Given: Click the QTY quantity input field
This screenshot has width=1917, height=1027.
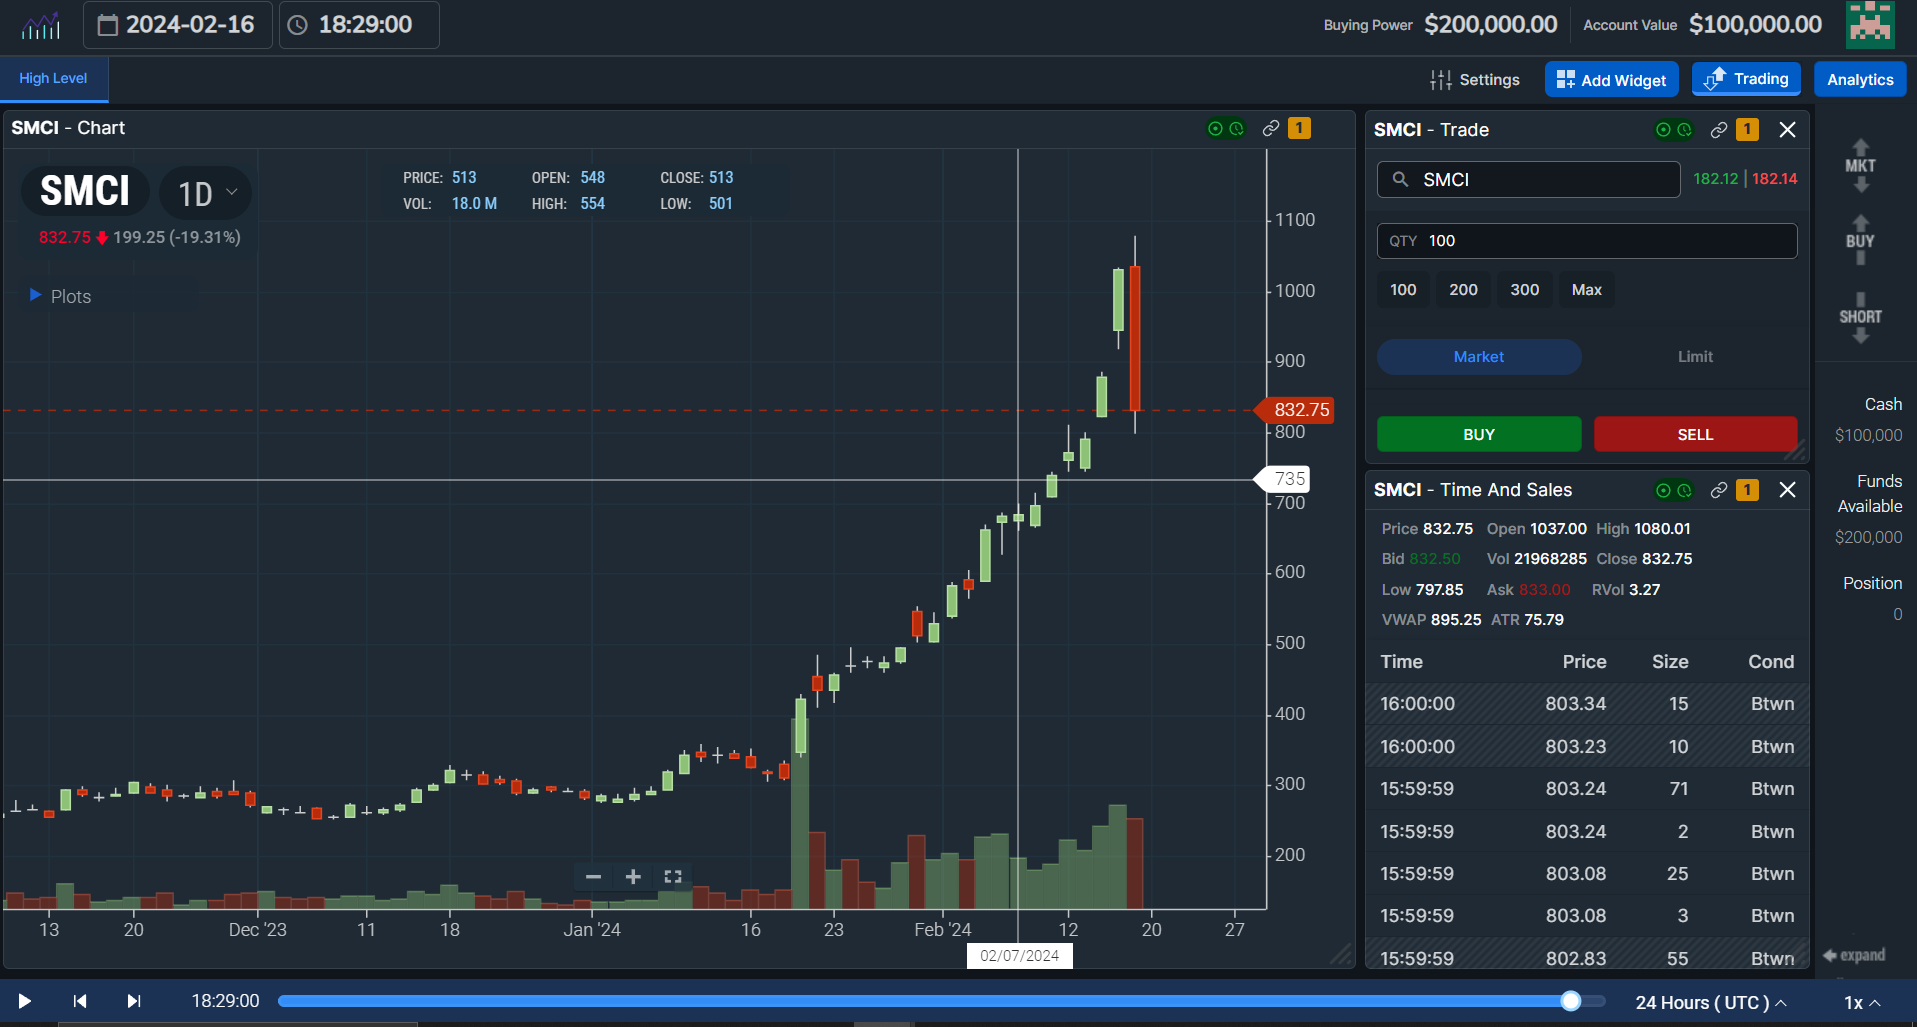Looking at the screenshot, I should 1586,241.
